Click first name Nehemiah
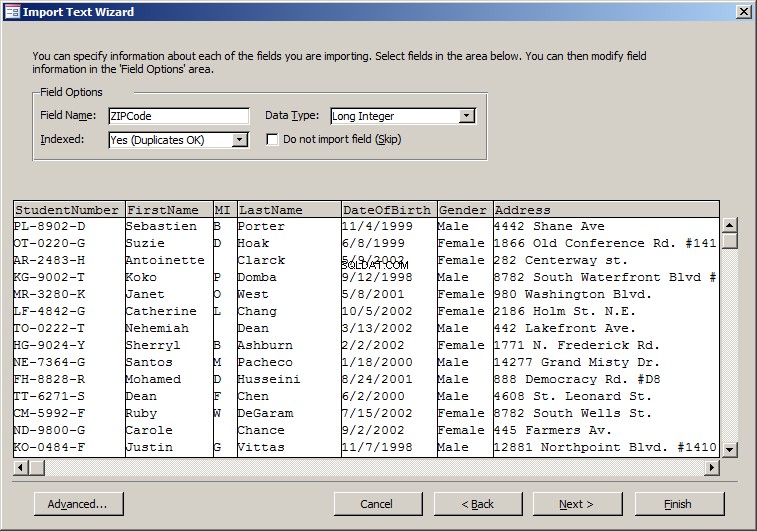757x531 pixels. pos(157,328)
